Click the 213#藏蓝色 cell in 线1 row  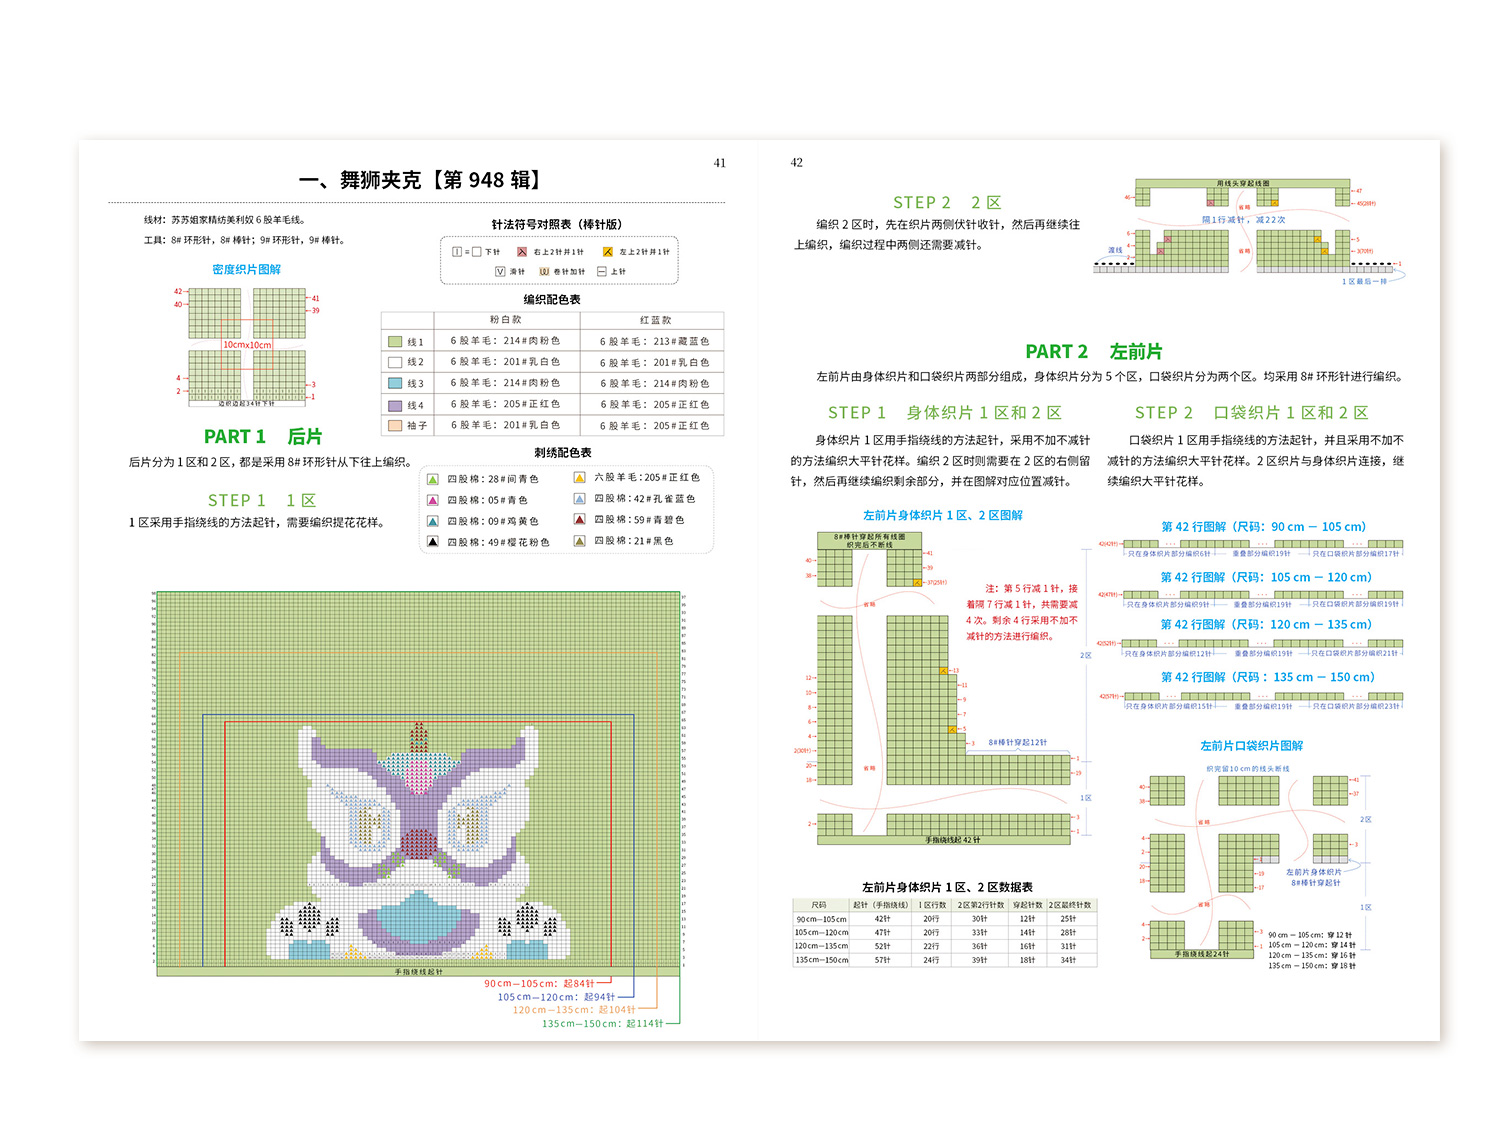(x=654, y=341)
